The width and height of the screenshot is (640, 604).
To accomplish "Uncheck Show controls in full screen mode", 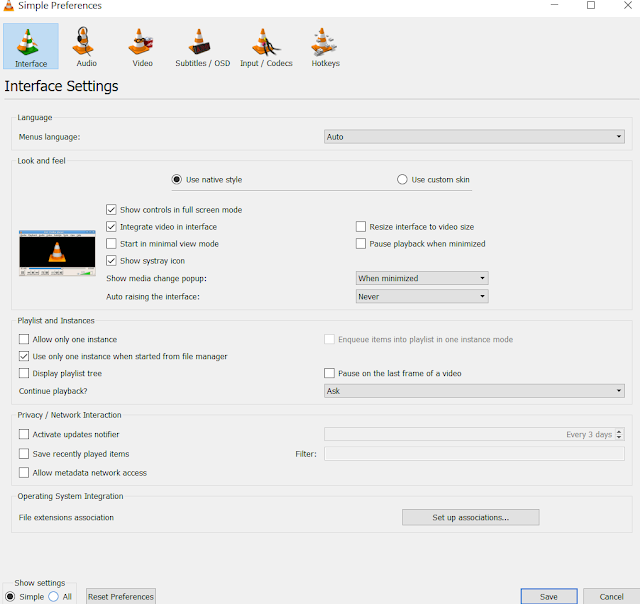I will [x=111, y=210].
